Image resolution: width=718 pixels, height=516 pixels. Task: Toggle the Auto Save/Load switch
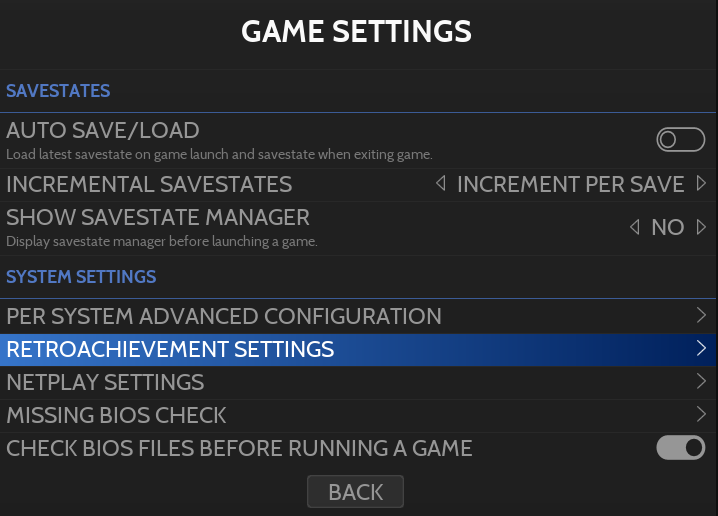pyautogui.click(x=681, y=140)
